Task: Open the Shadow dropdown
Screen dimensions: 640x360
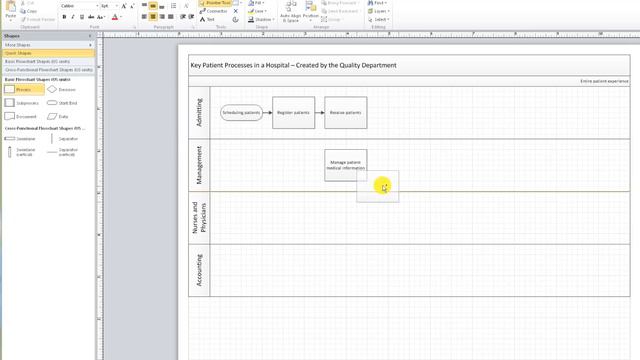Action: pyautogui.click(x=261, y=19)
